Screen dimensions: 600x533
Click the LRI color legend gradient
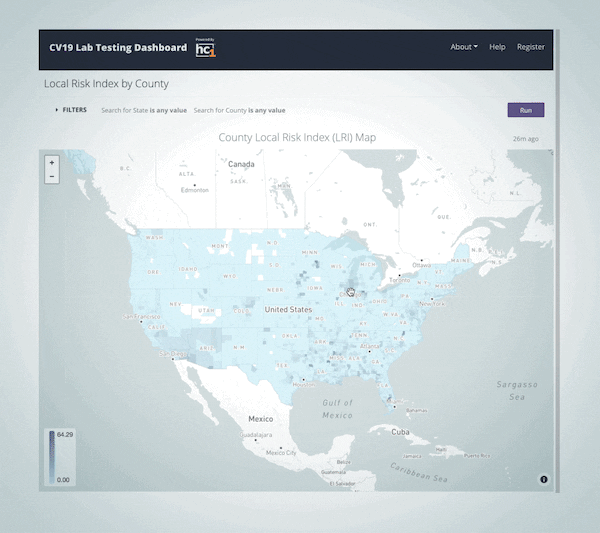pyautogui.click(x=52, y=457)
